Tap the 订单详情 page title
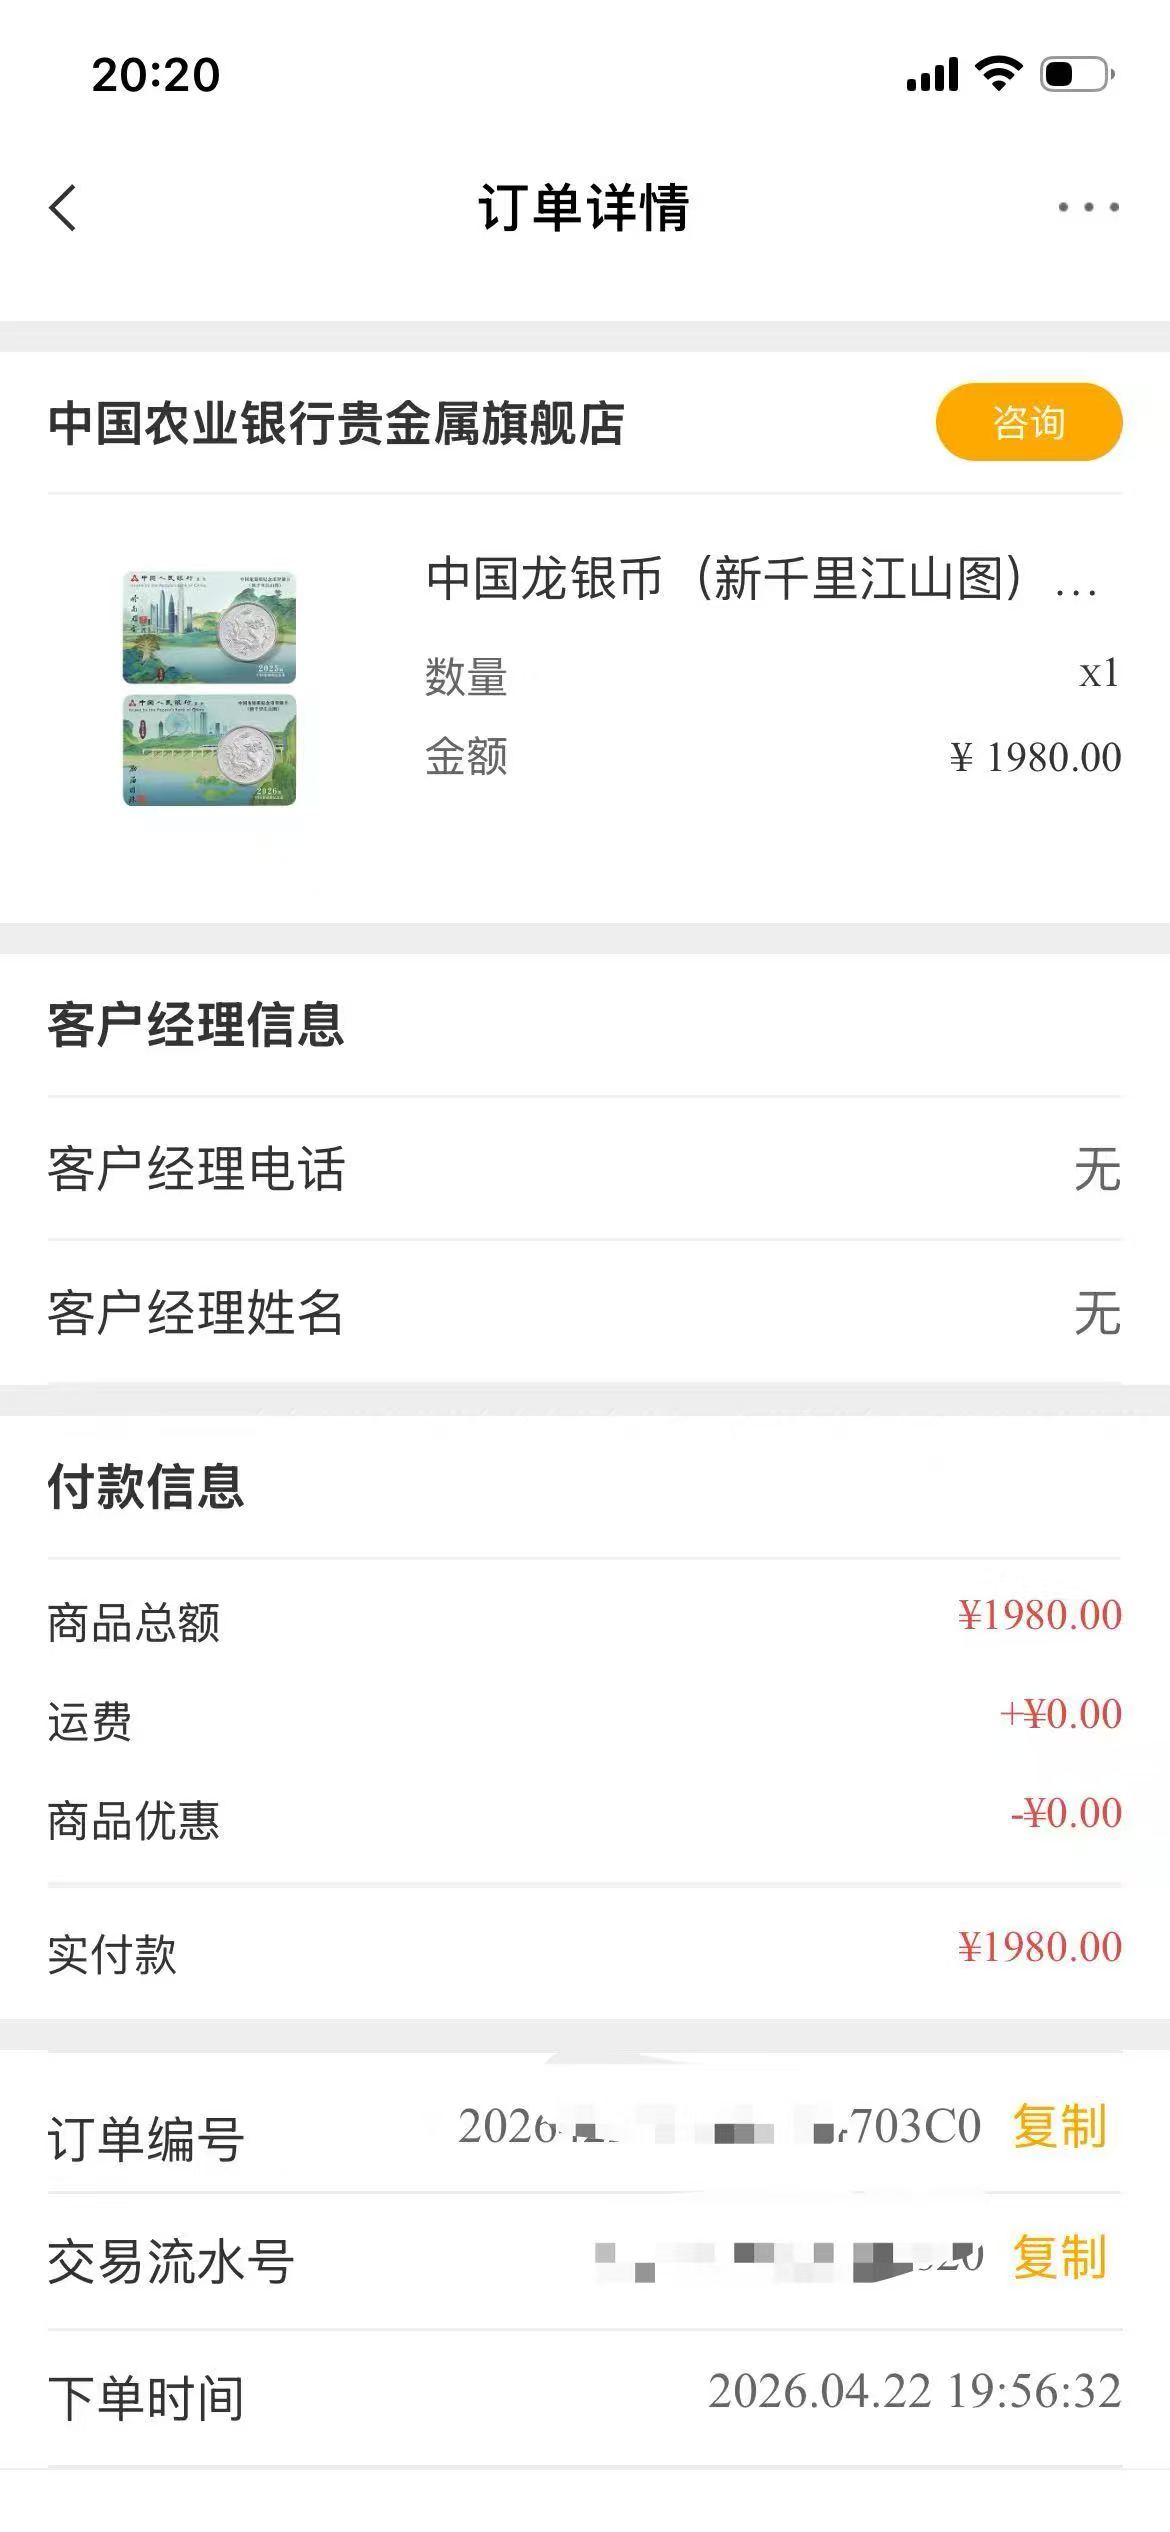 coord(584,208)
